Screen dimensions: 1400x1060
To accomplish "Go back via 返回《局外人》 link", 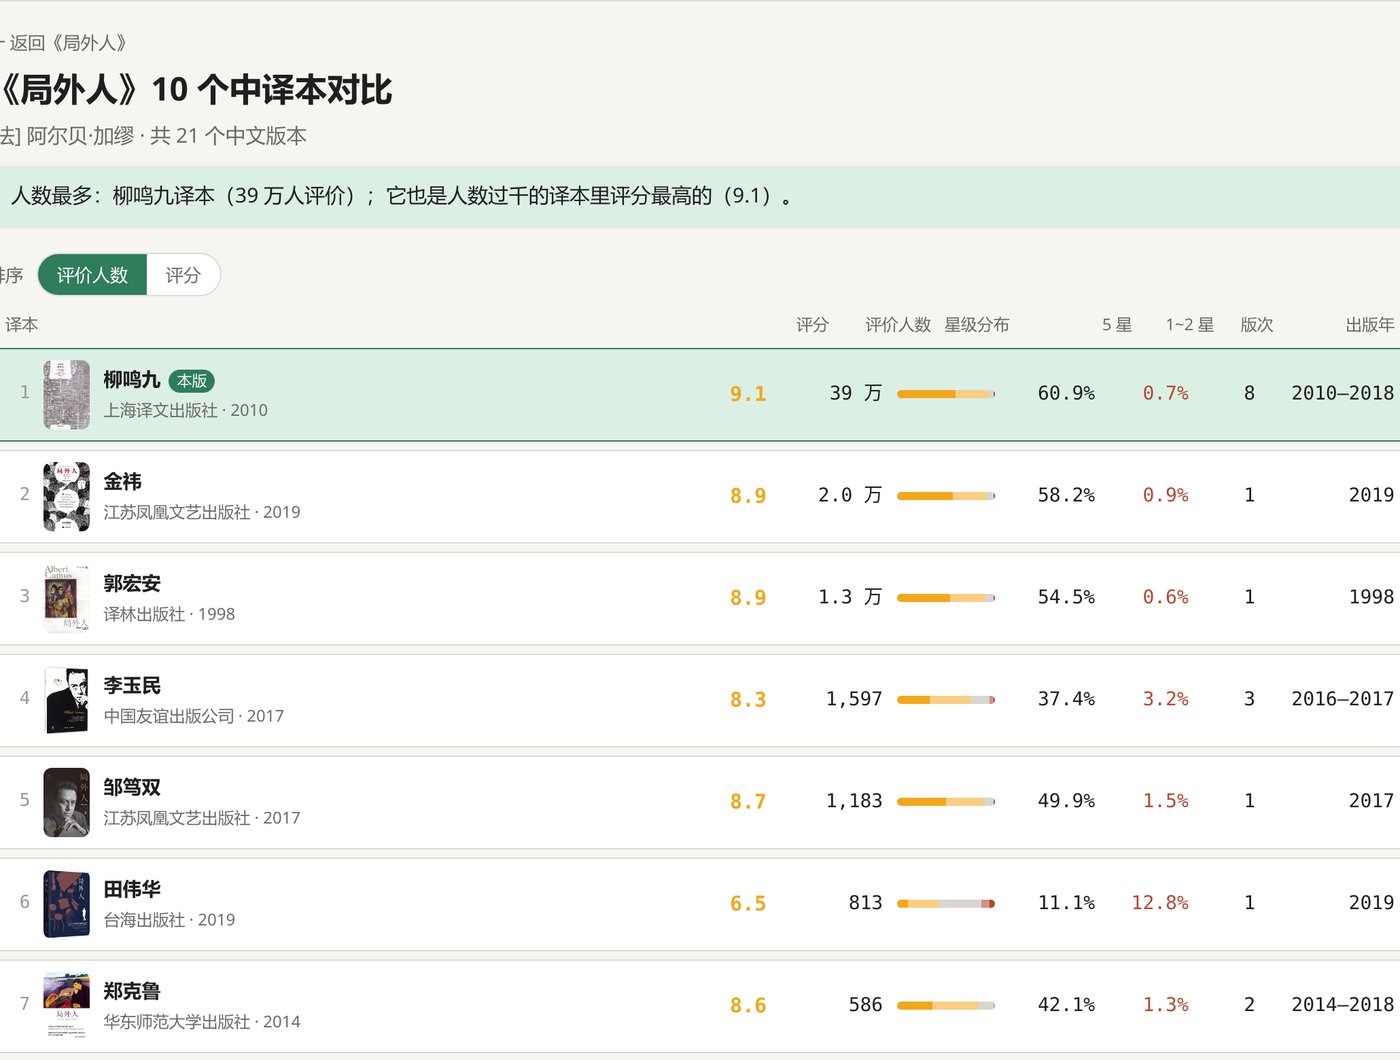I will [64, 43].
